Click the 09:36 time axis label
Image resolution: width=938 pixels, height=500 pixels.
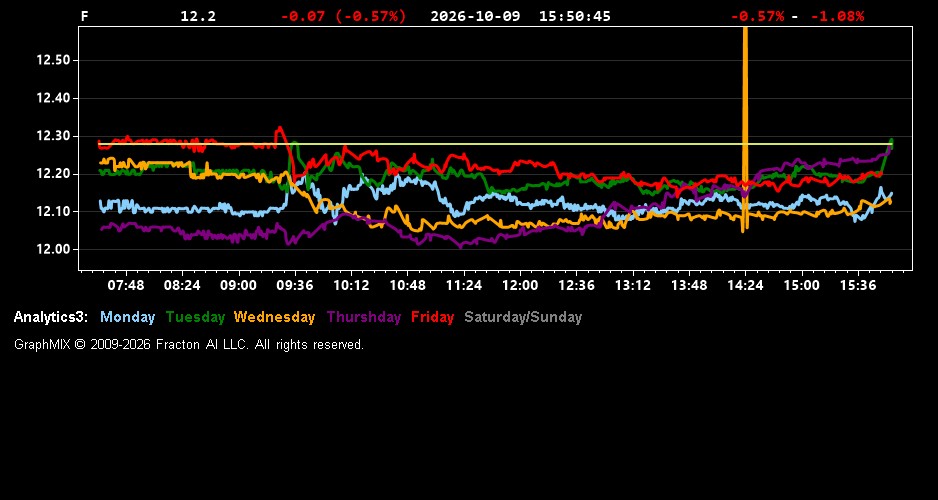pos(295,286)
